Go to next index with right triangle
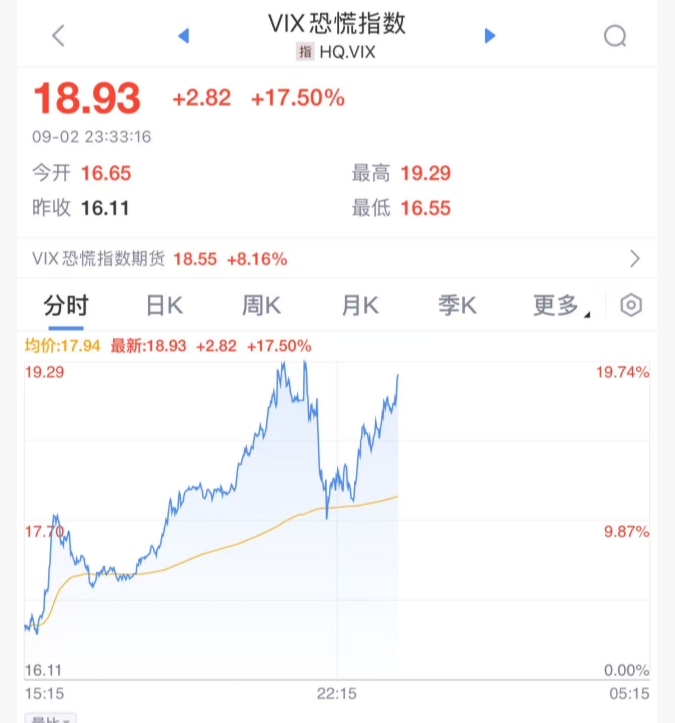This screenshot has width=675, height=723. coord(490,36)
